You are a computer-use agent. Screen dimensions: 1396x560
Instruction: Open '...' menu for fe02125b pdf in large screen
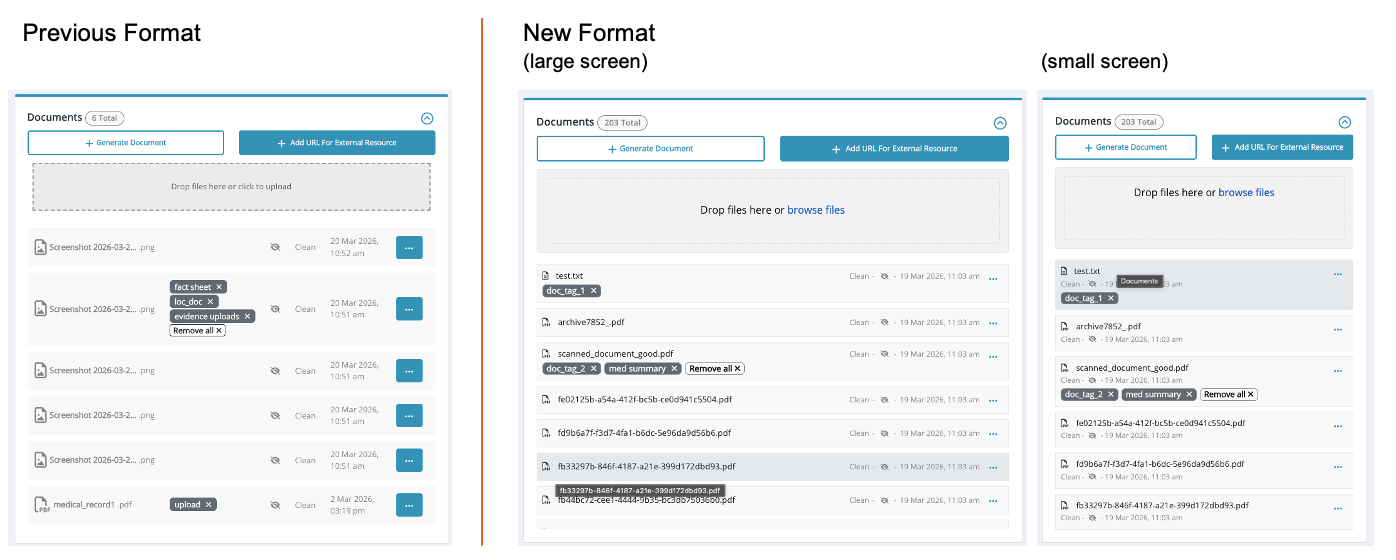click(993, 401)
